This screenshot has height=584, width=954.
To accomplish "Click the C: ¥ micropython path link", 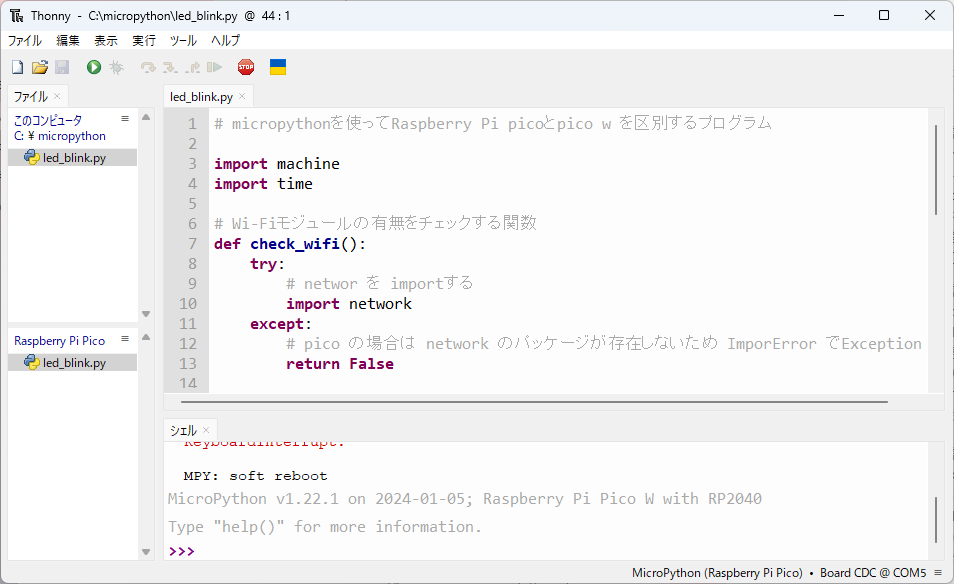I will 59,136.
